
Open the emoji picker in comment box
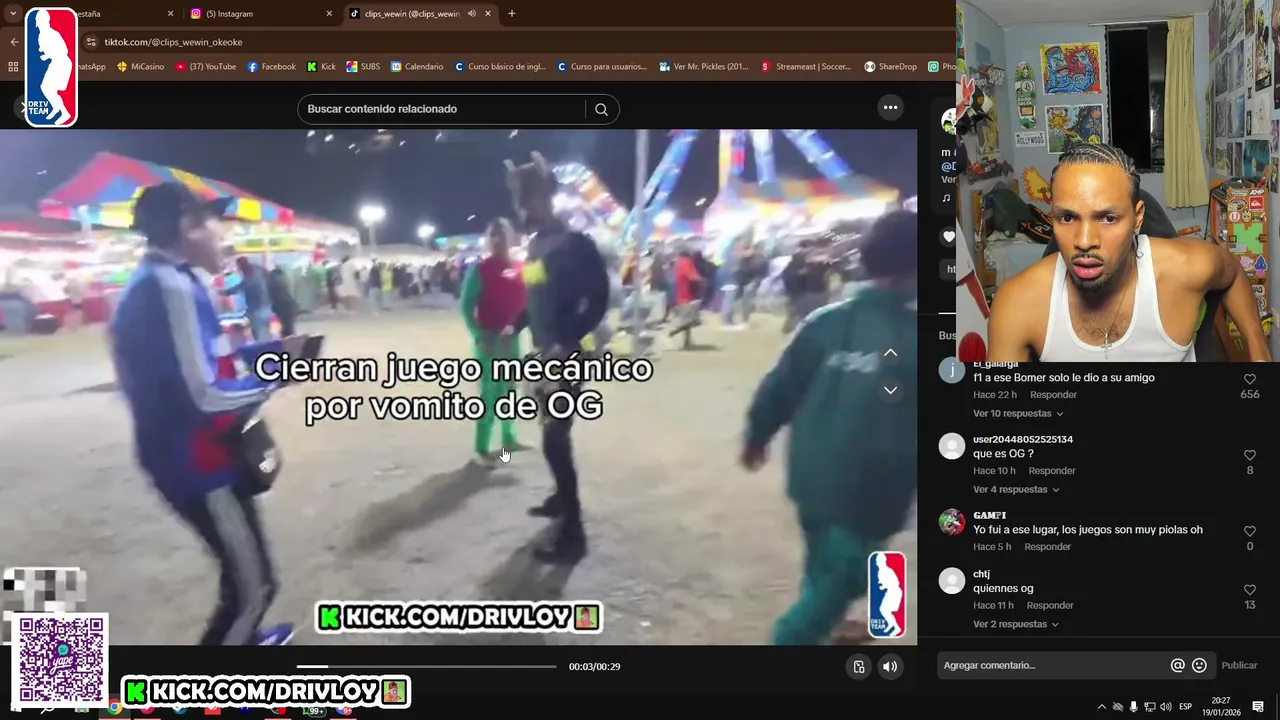[1199, 665]
